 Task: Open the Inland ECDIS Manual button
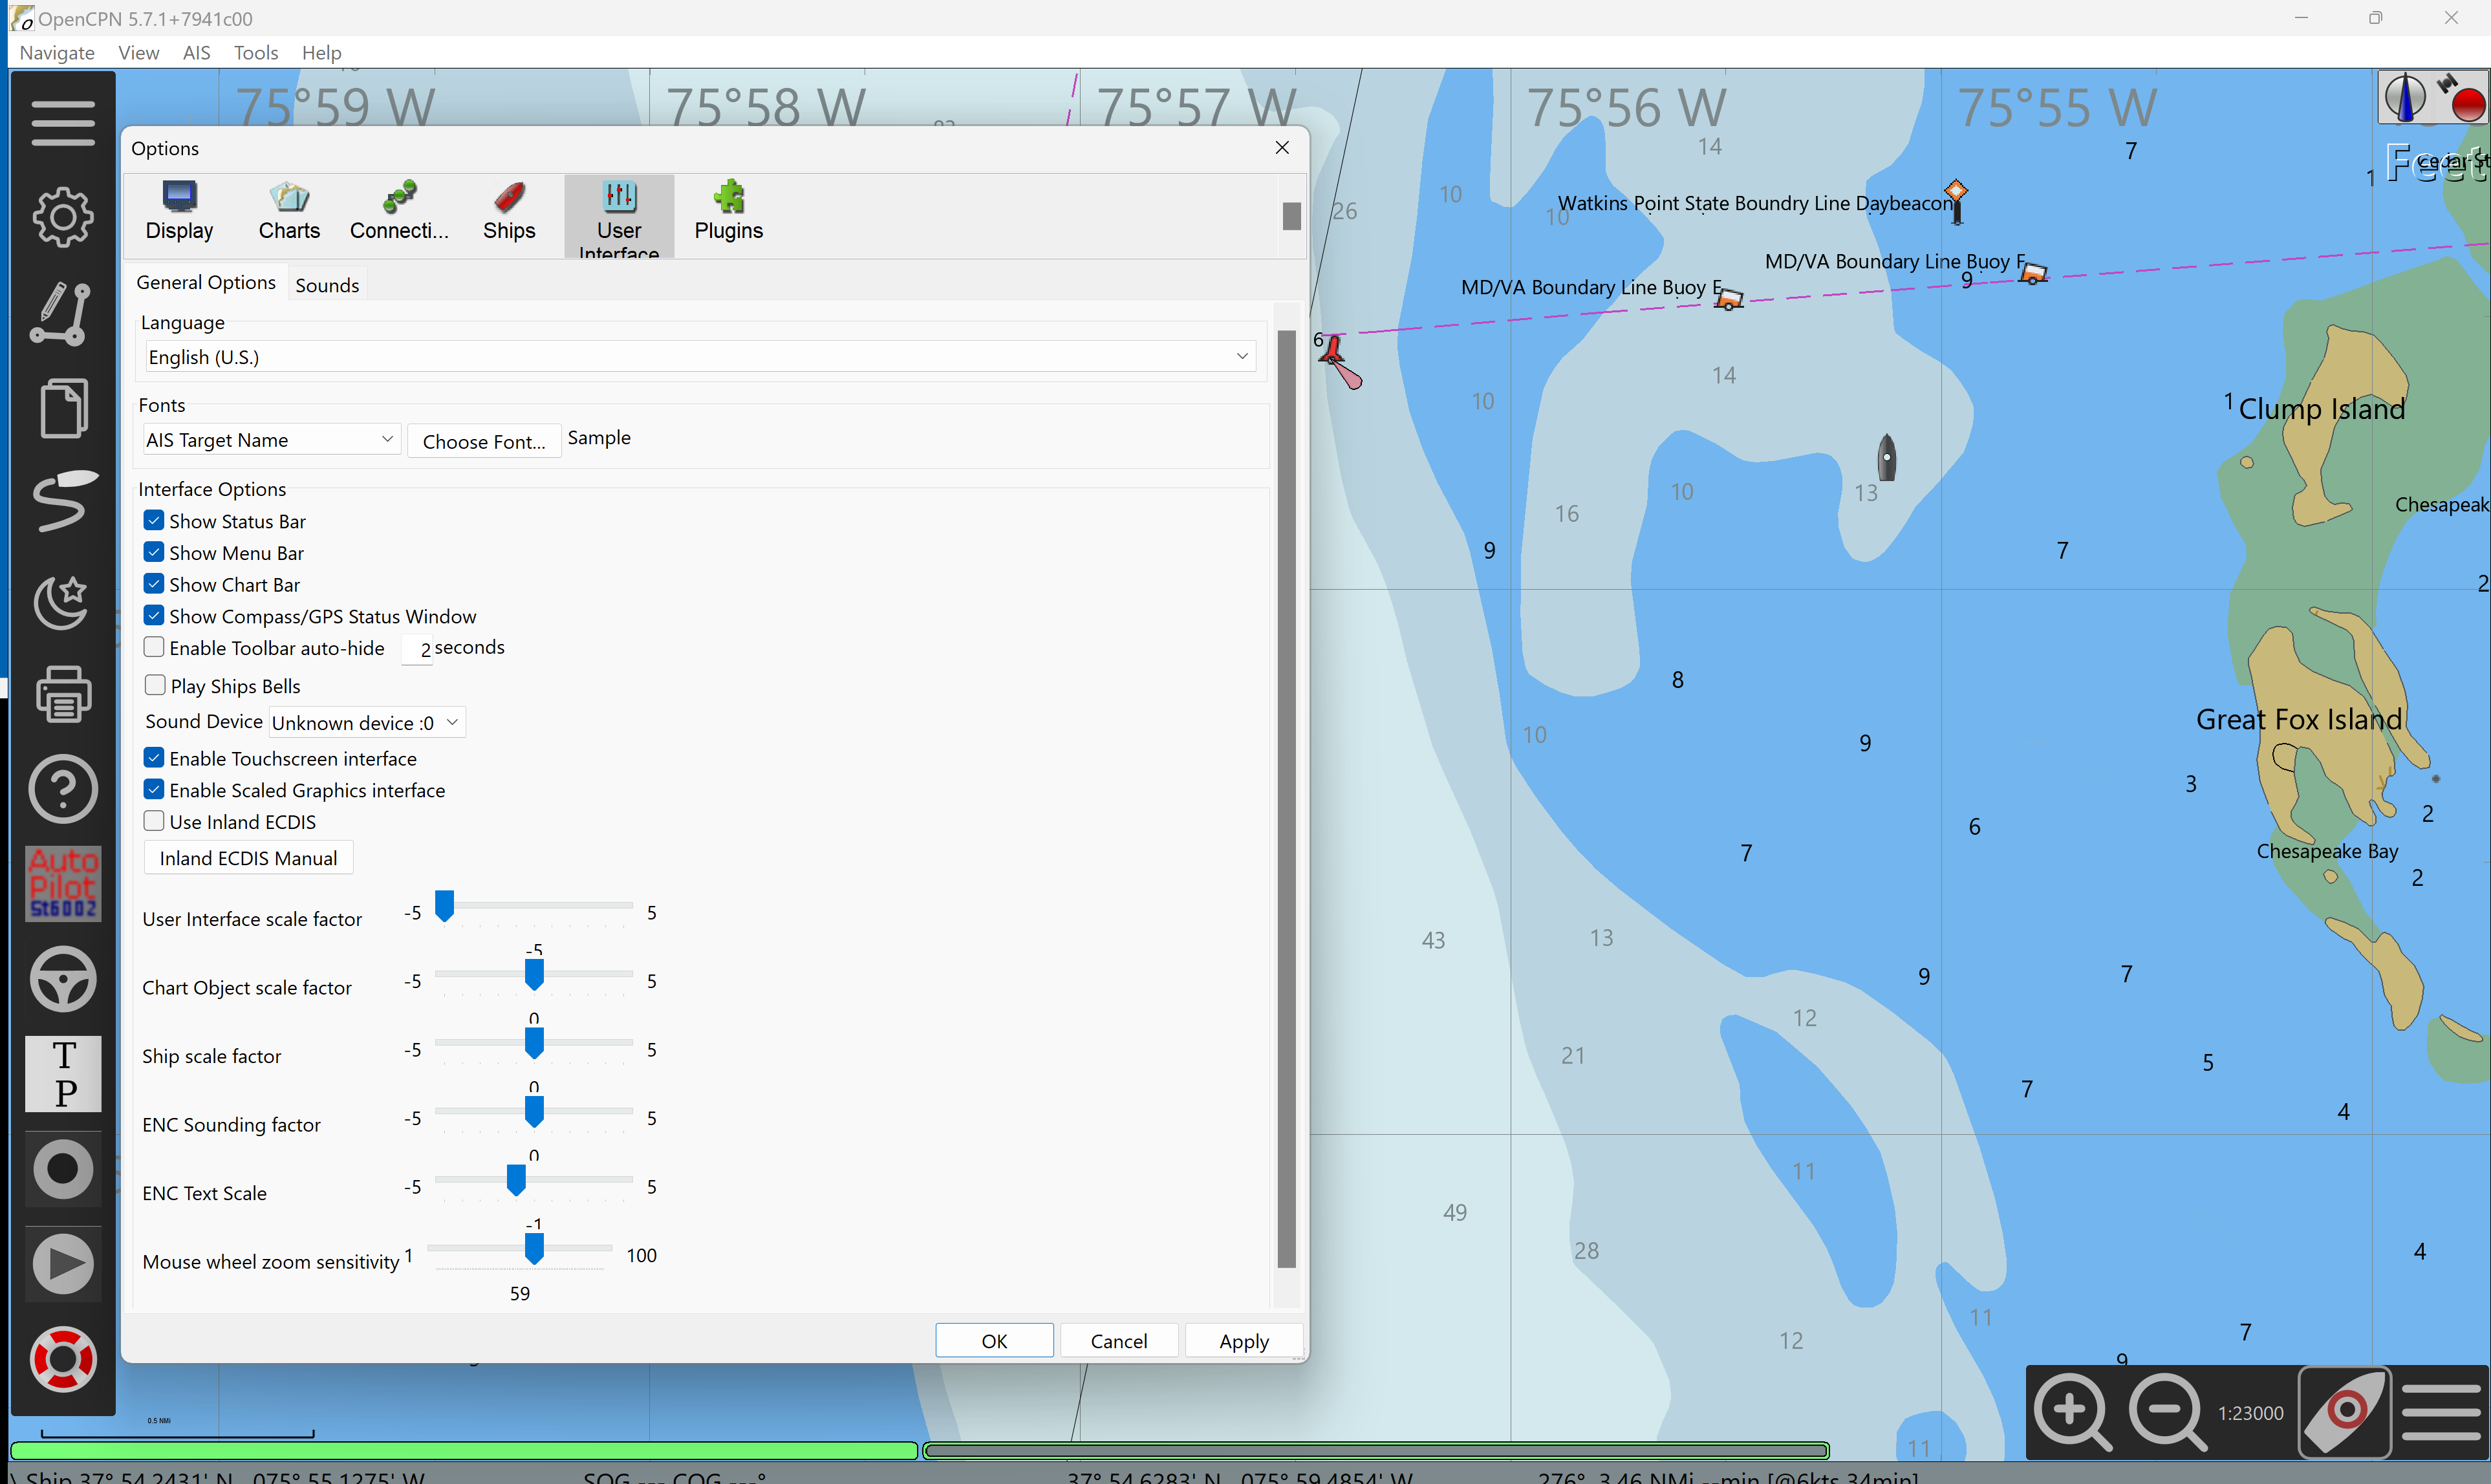tap(248, 858)
